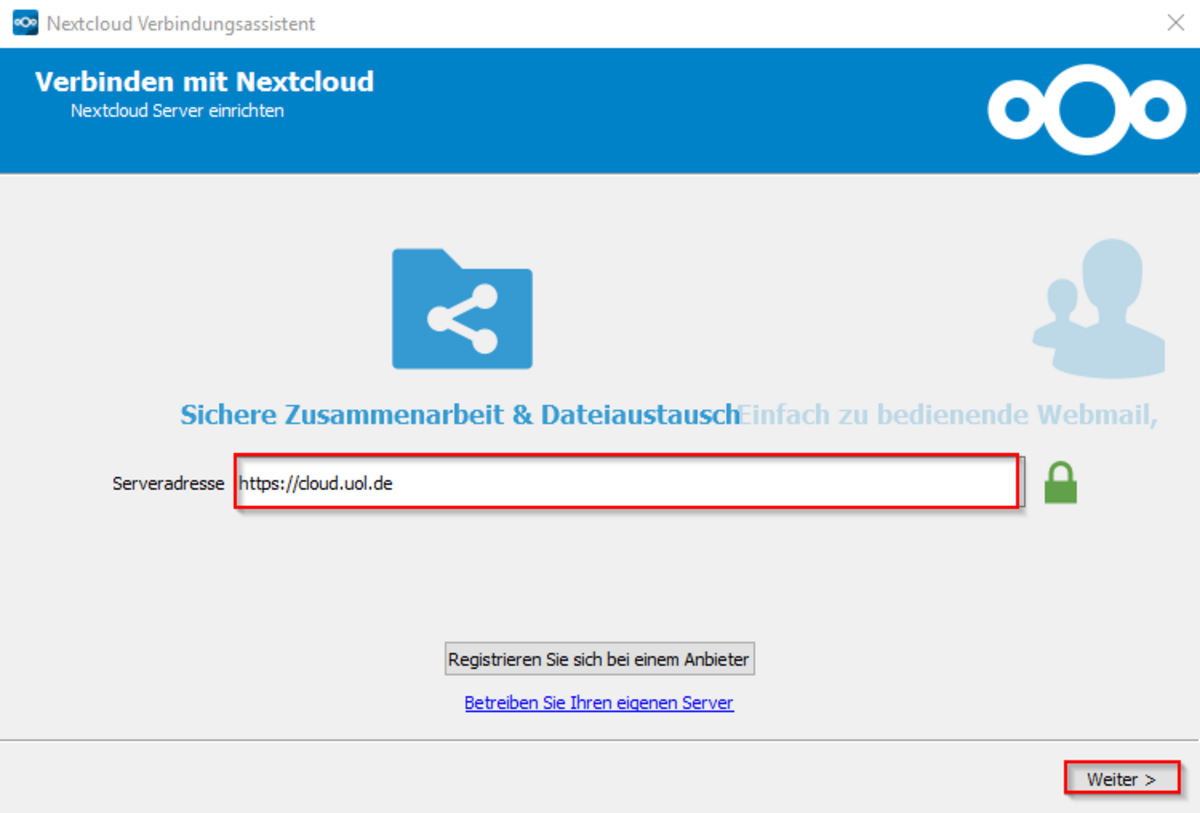
Task: Click the 'Serveradresse' label
Action: pos(168,484)
